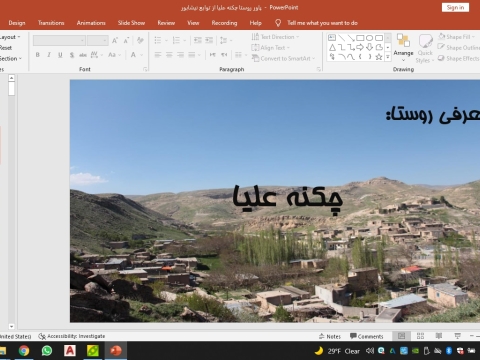Open the Align Text dropdown
Image resolution: width=480 pixels, height=360 pixels.
[x=270, y=48]
